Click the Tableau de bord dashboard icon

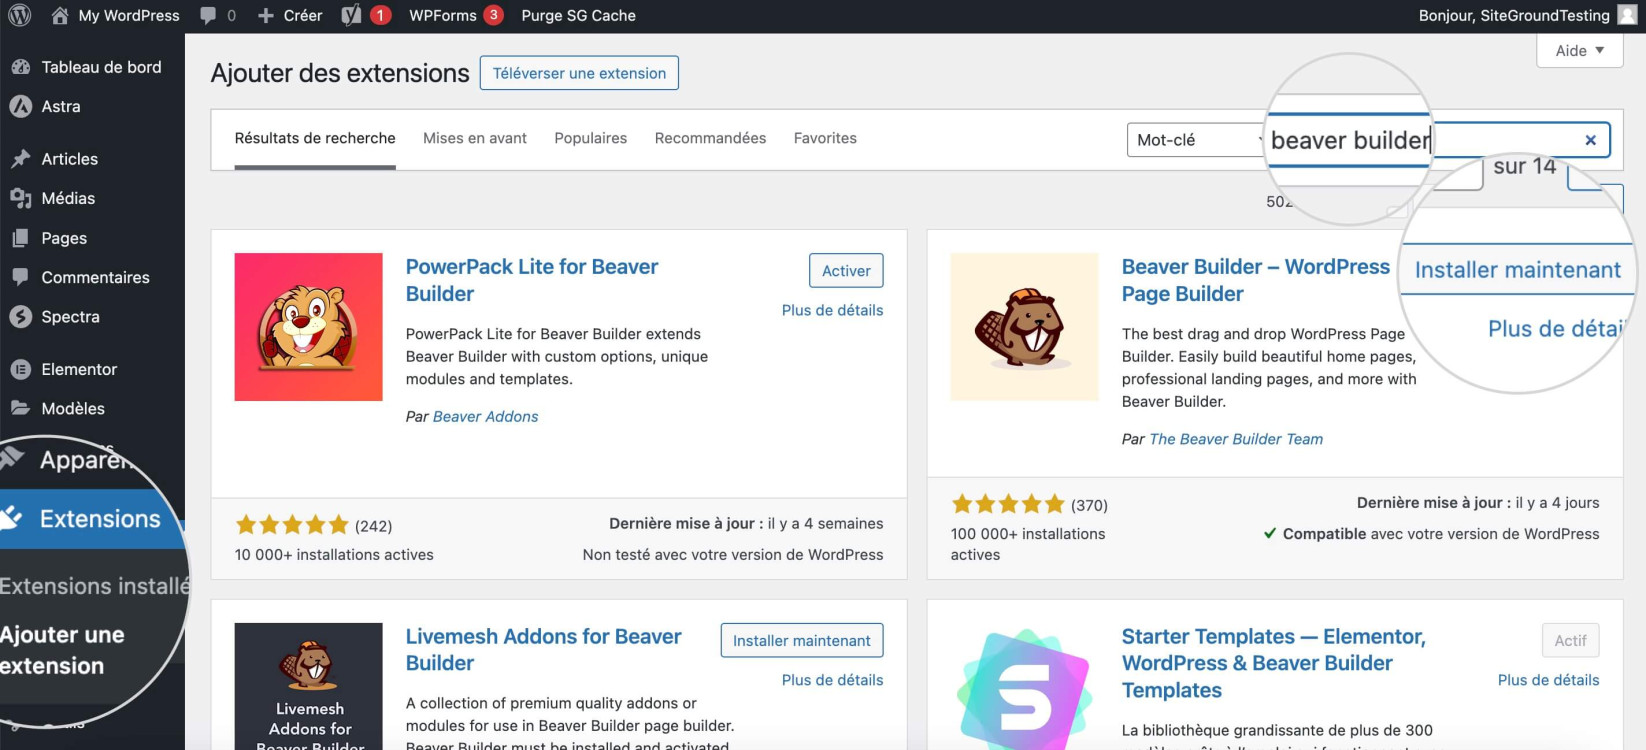click(x=20, y=67)
